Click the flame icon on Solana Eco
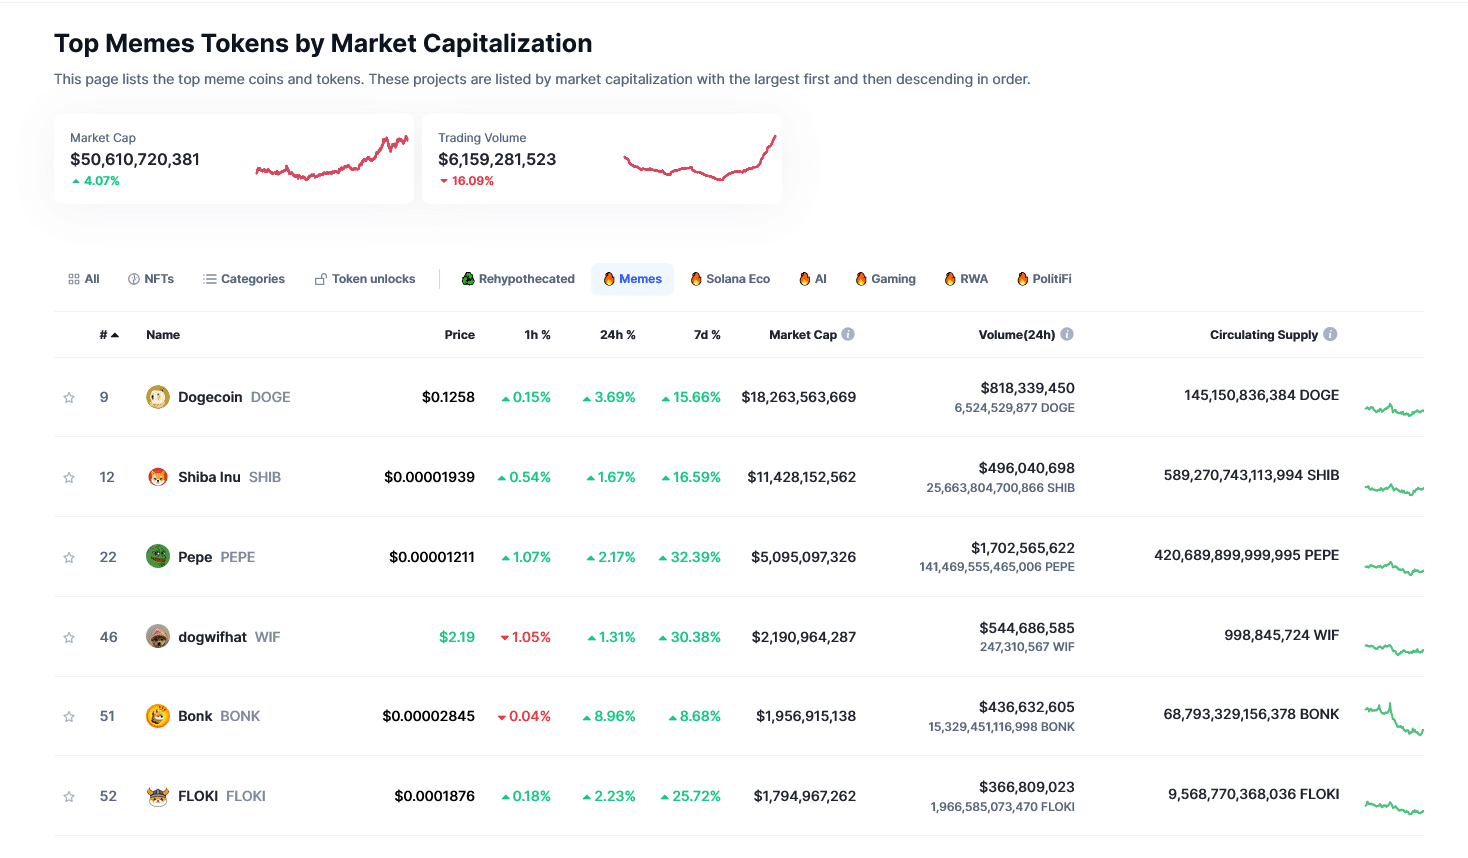Viewport: 1468px width, 858px height. click(696, 279)
